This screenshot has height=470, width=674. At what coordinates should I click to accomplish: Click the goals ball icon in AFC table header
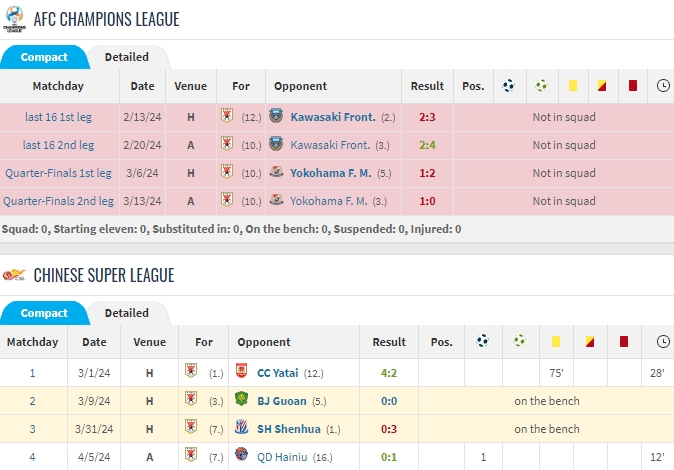[x=508, y=86]
